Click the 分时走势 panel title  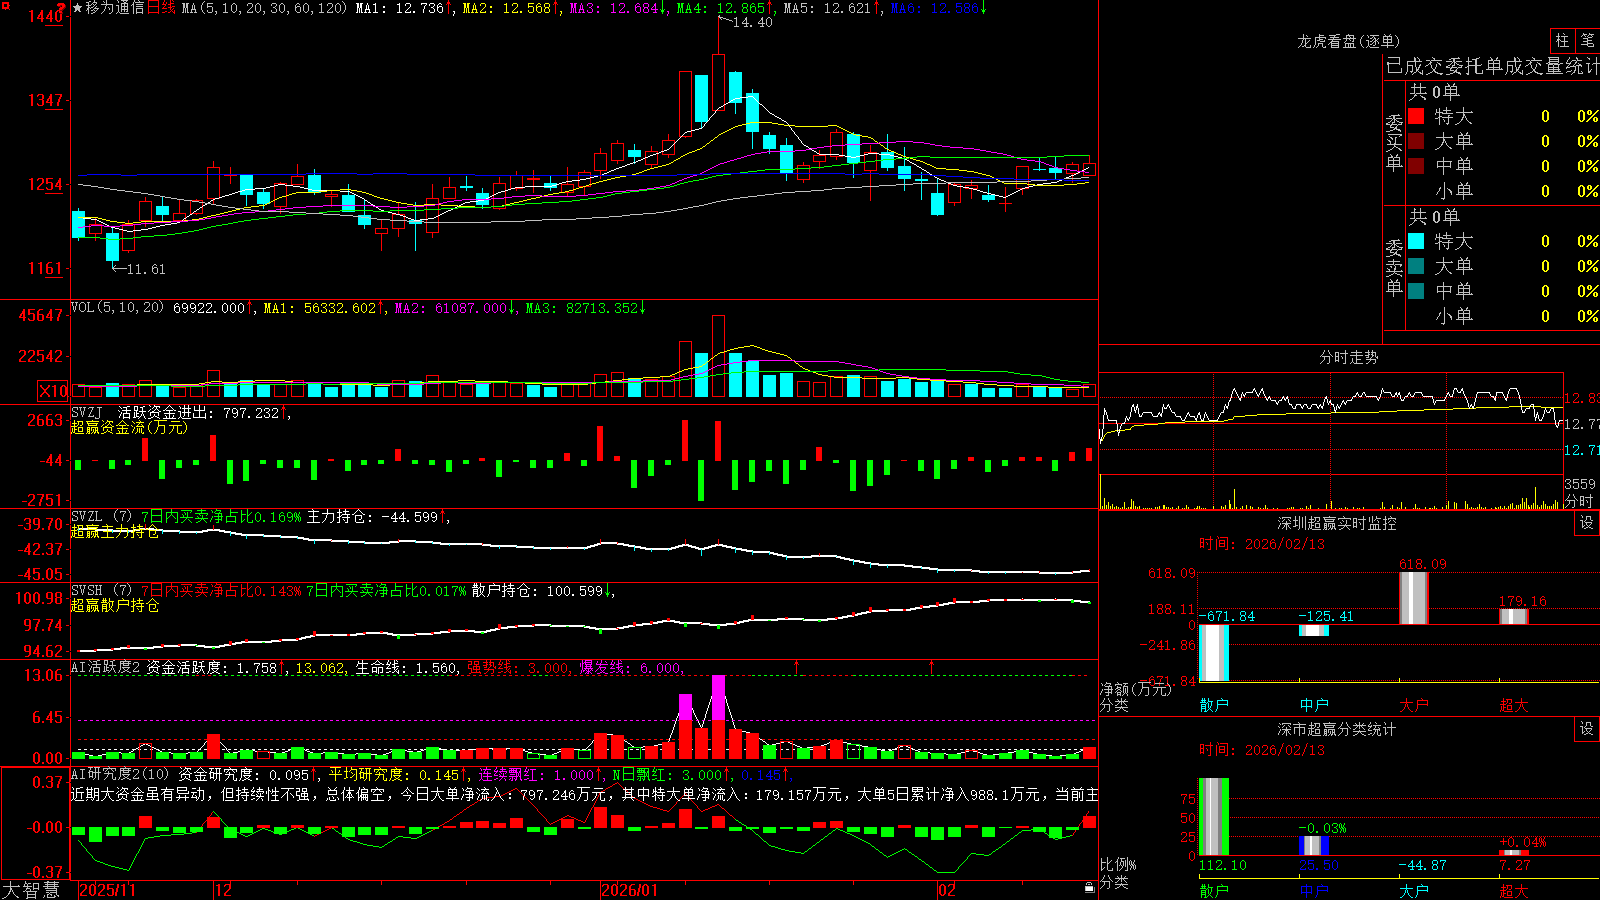(x=1349, y=357)
